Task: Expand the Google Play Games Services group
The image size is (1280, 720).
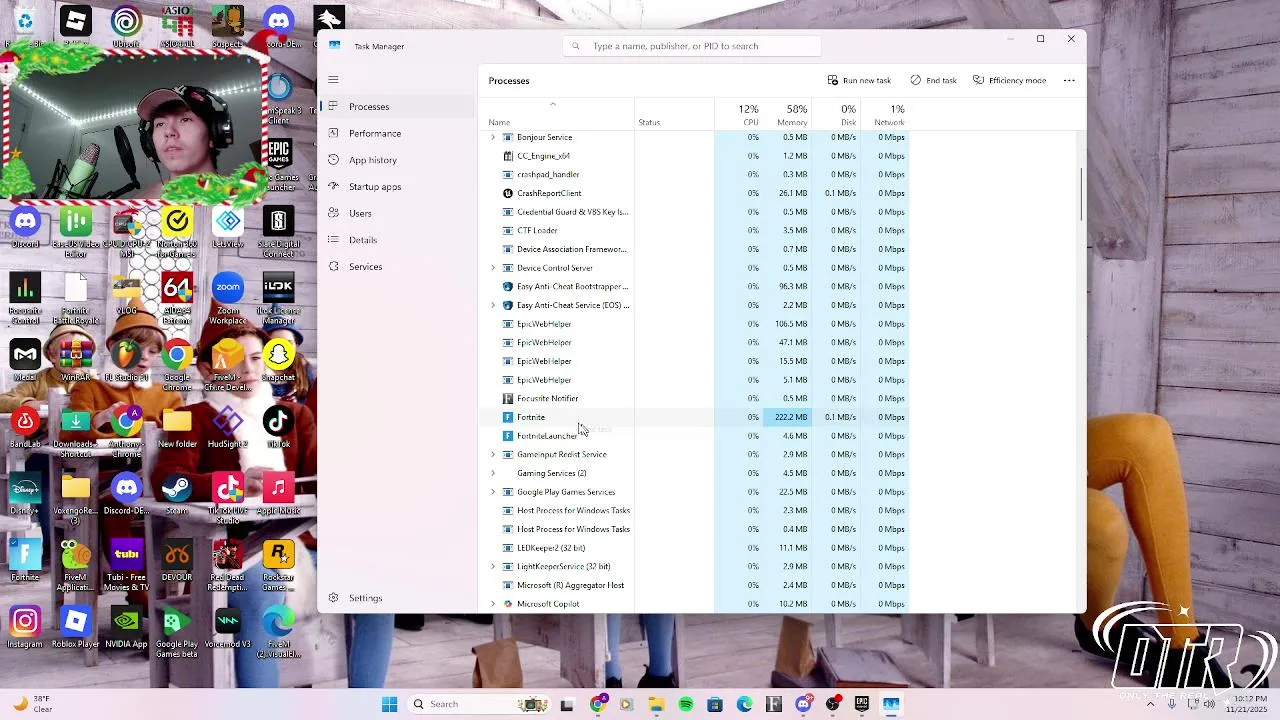Action: tap(492, 492)
